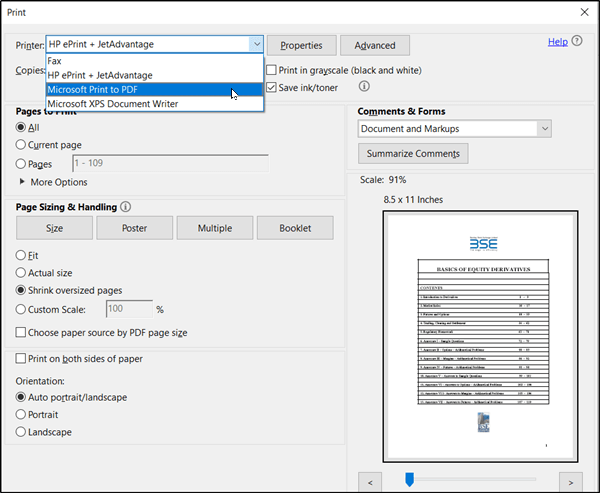
Task: Click the Pages range input field
Action: pyautogui.click(x=170, y=163)
